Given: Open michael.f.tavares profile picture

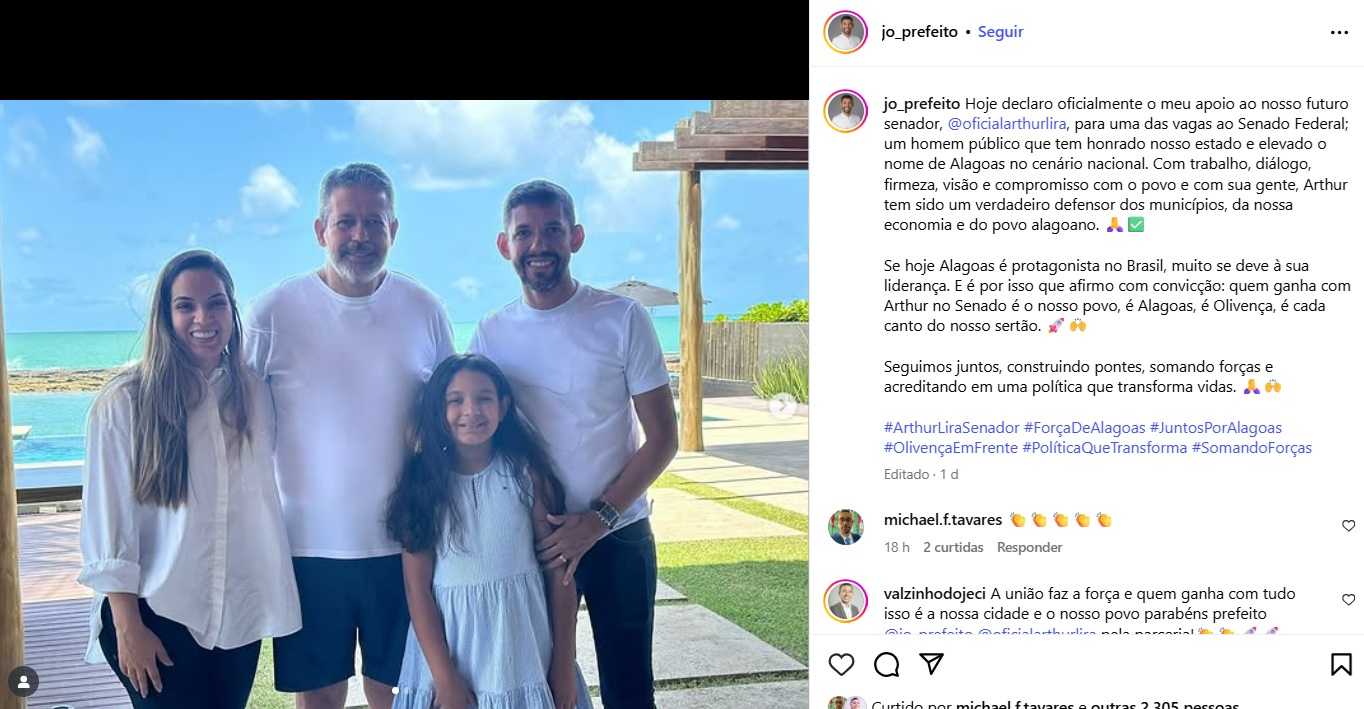Looking at the screenshot, I should [845, 527].
